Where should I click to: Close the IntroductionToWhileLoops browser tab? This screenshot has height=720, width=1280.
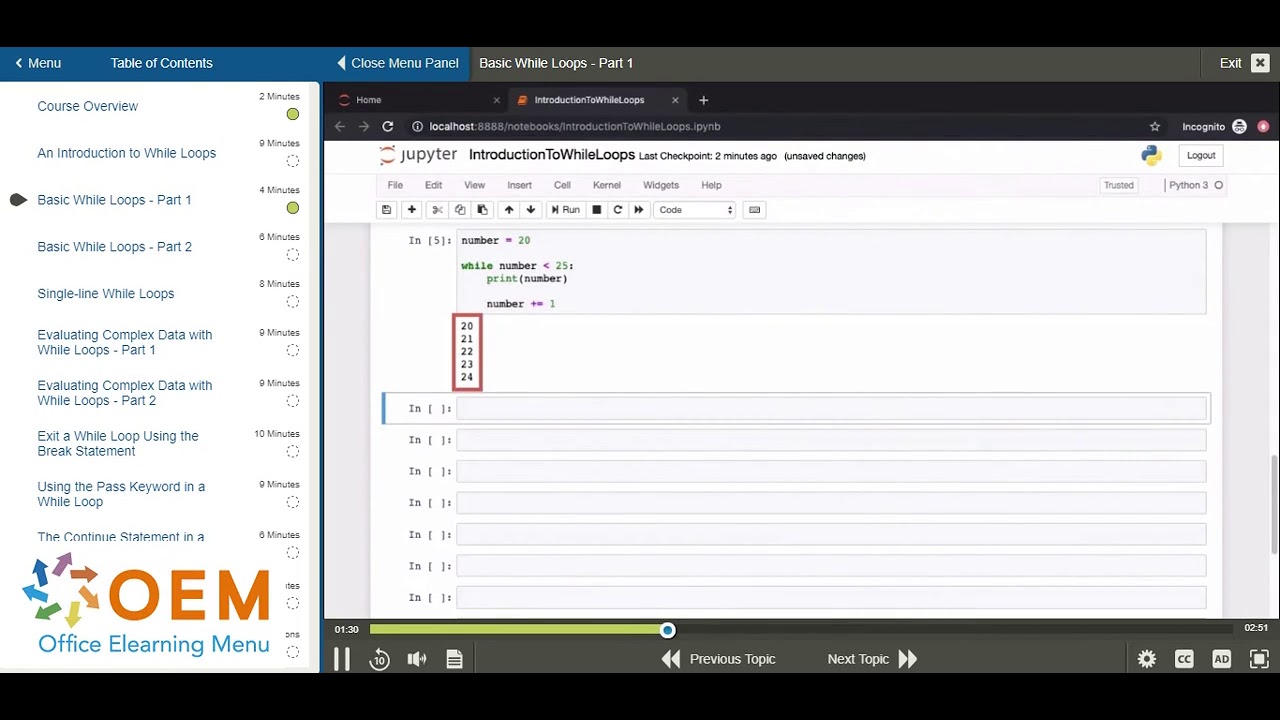click(675, 100)
